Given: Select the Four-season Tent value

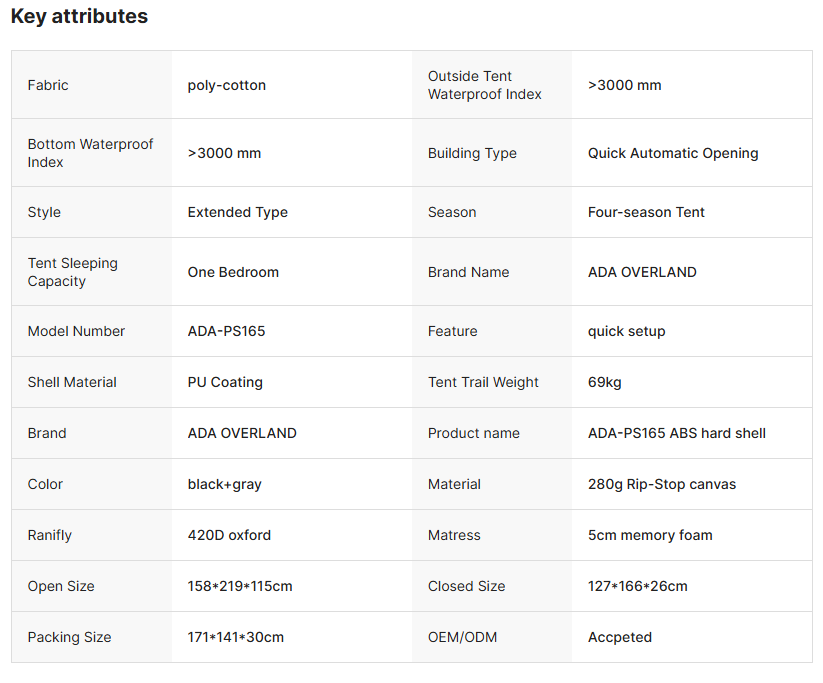Looking at the screenshot, I should pos(646,212).
